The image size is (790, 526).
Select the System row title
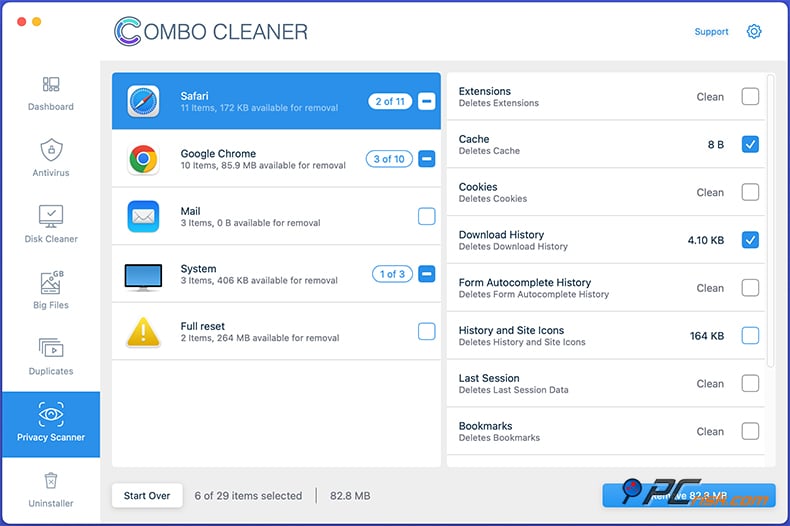click(199, 269)
